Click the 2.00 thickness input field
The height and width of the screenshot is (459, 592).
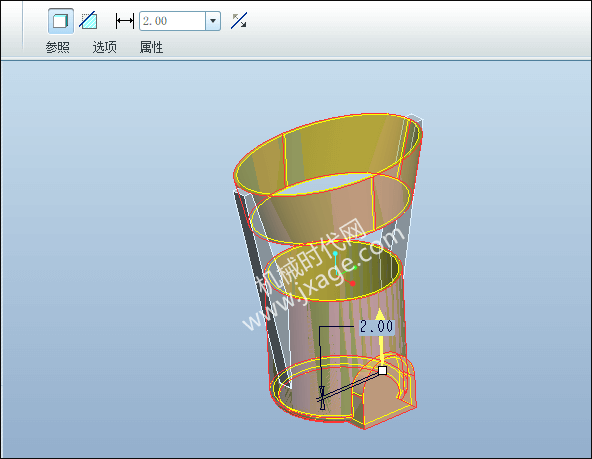173,21
